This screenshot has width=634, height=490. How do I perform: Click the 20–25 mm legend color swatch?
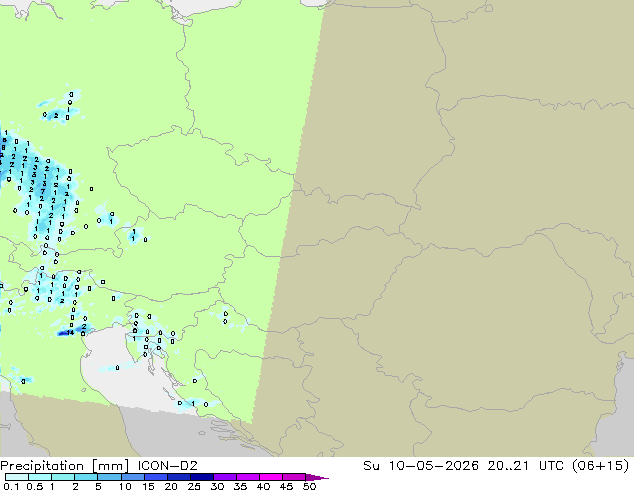tap(178, 477)
